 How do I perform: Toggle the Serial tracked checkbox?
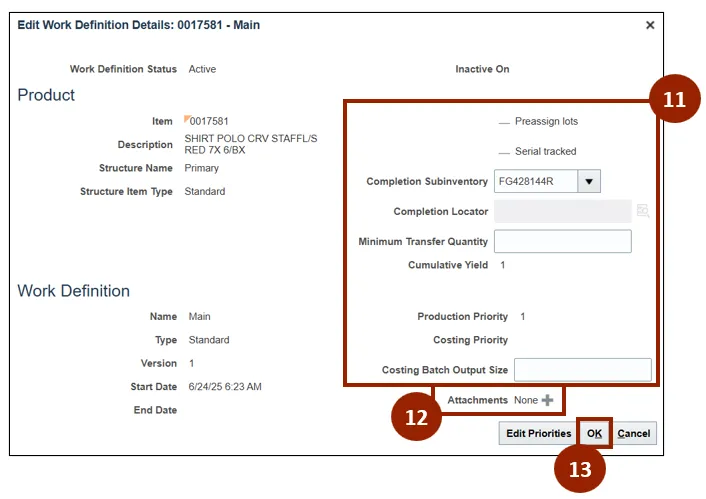[x=504, y=152]
